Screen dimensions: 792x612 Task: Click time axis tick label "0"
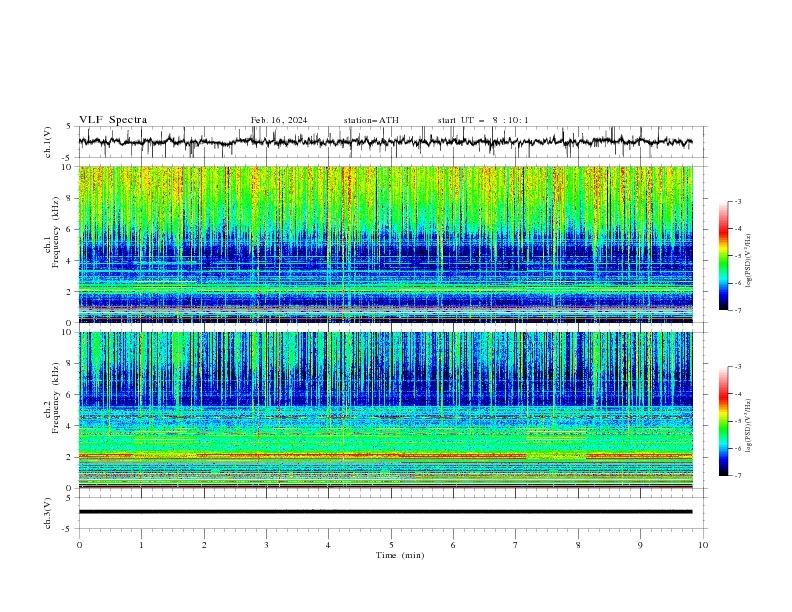[79, 545]
